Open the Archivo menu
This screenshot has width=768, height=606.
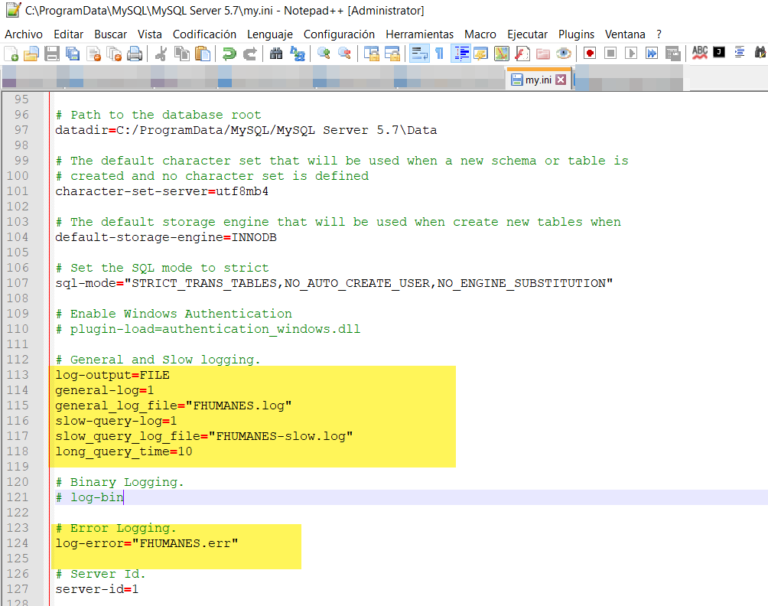tap(24, 34)
